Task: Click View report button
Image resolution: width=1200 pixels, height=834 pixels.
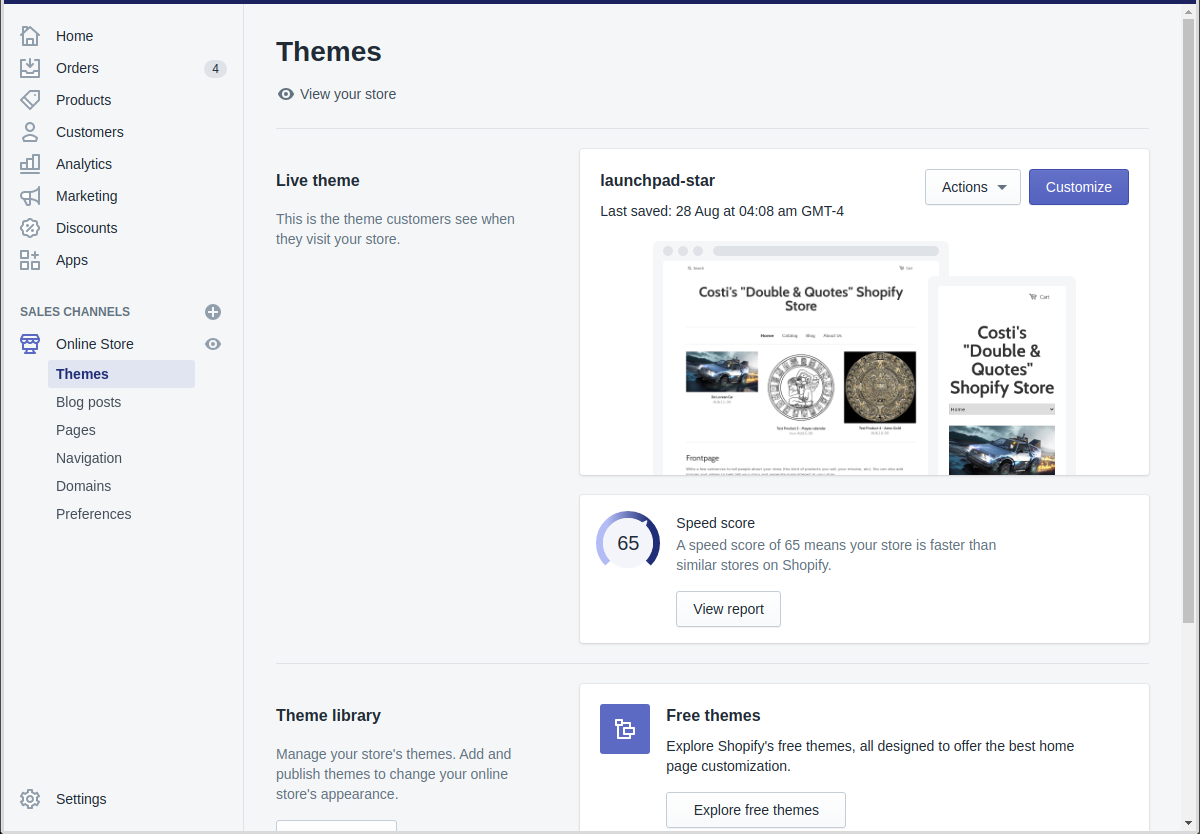Action: (728, 609)
